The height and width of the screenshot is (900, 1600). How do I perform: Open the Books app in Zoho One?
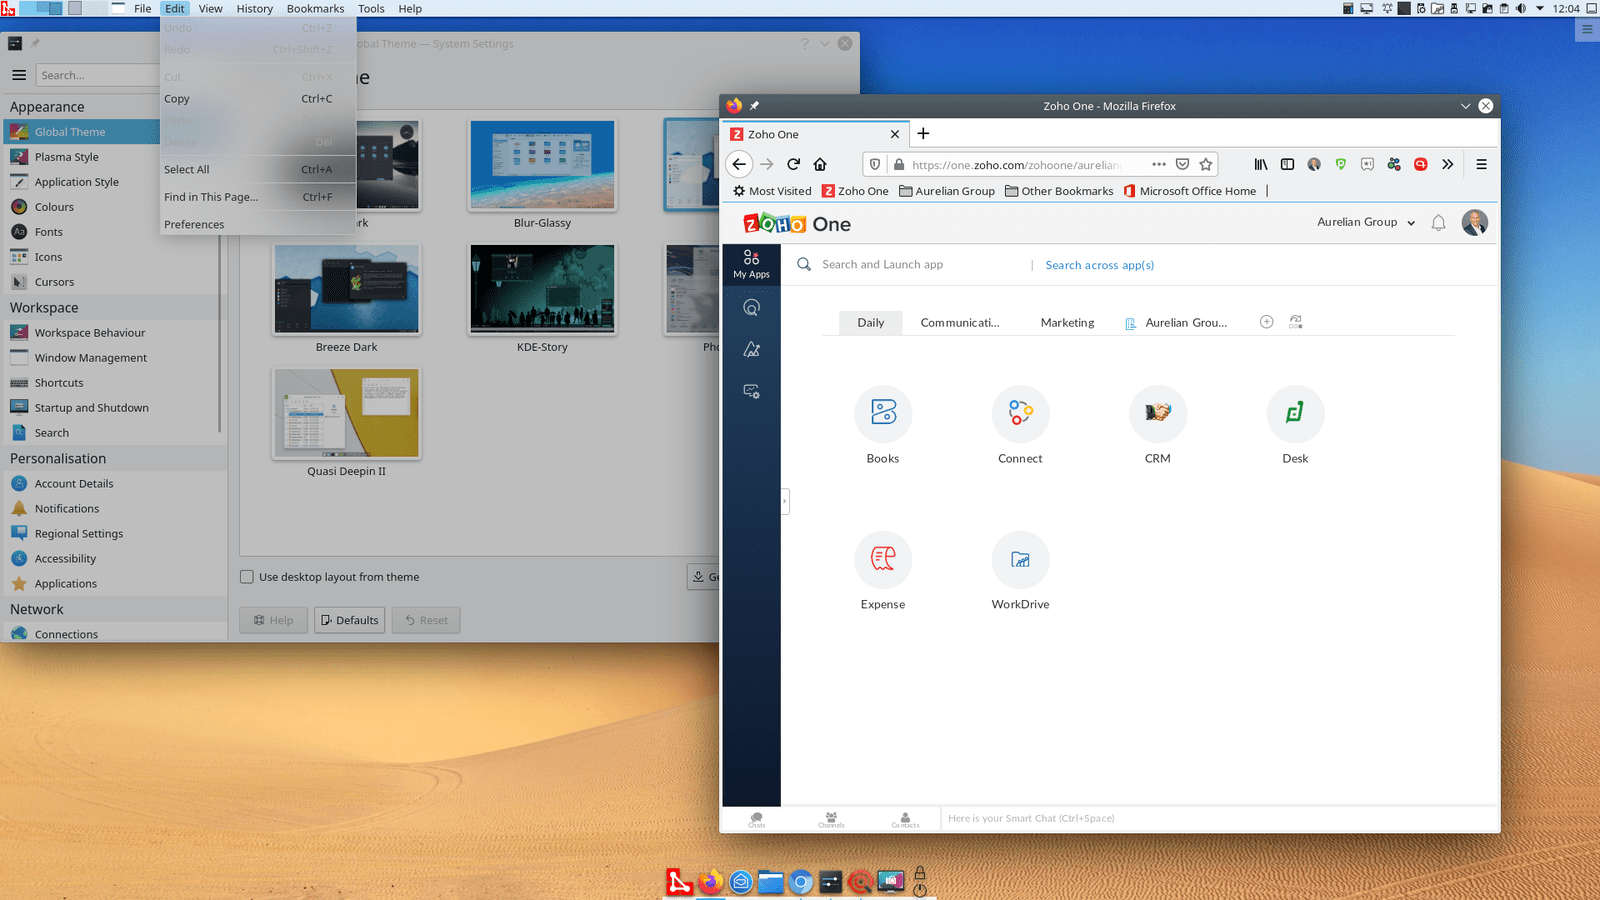(883, 413)
